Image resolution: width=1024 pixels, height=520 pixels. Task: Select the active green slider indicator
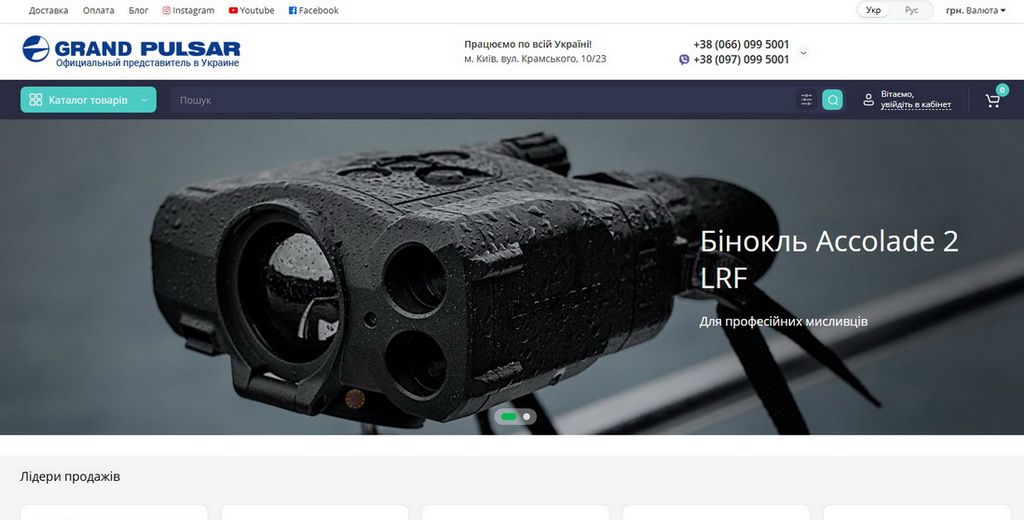(x=508, y=416)
